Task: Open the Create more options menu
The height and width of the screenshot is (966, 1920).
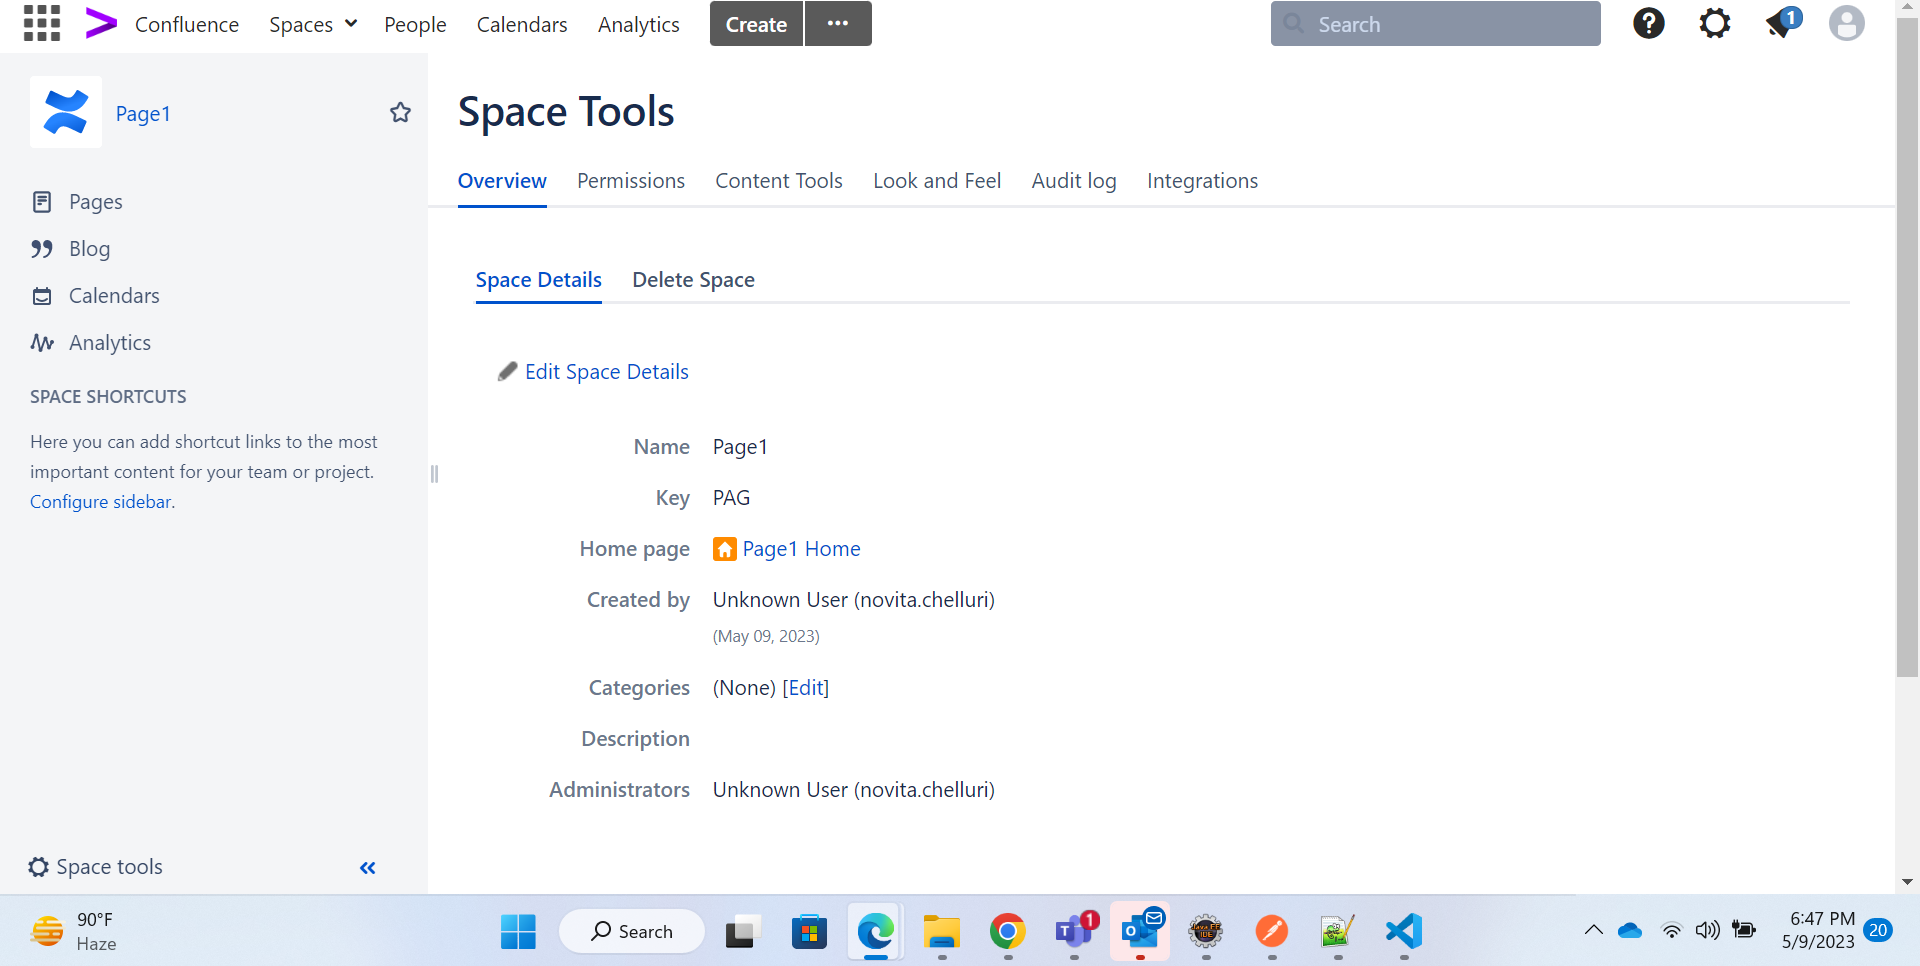Action: pyautogui.click(x=838, y=23)
